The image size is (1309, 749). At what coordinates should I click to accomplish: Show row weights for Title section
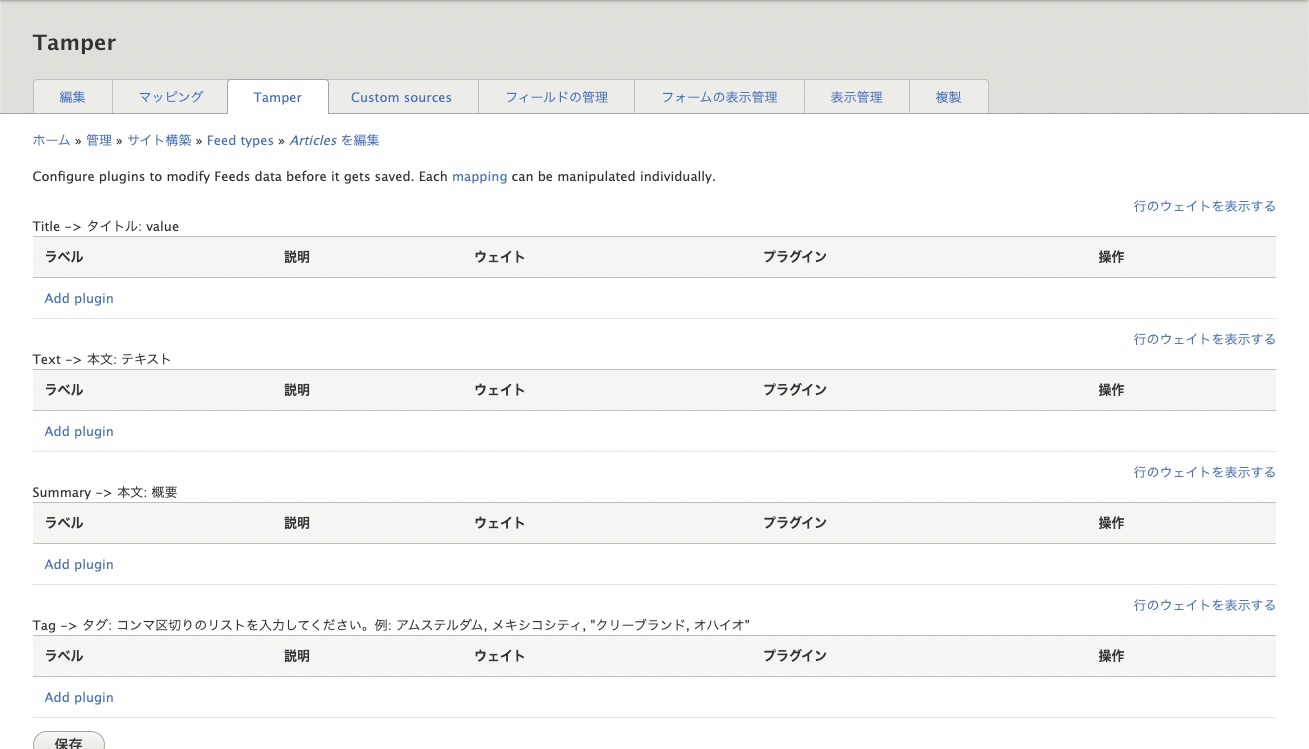1205,206
